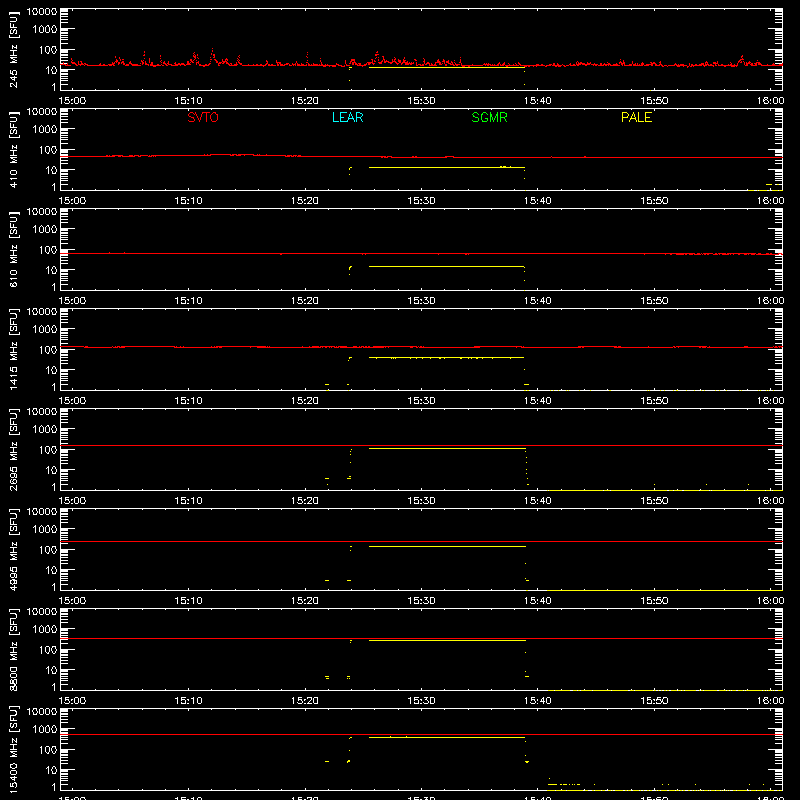Select the '245 MHz [SFU]' axis label
Viewport: 800px width, 800px height.
coord(14,49)
